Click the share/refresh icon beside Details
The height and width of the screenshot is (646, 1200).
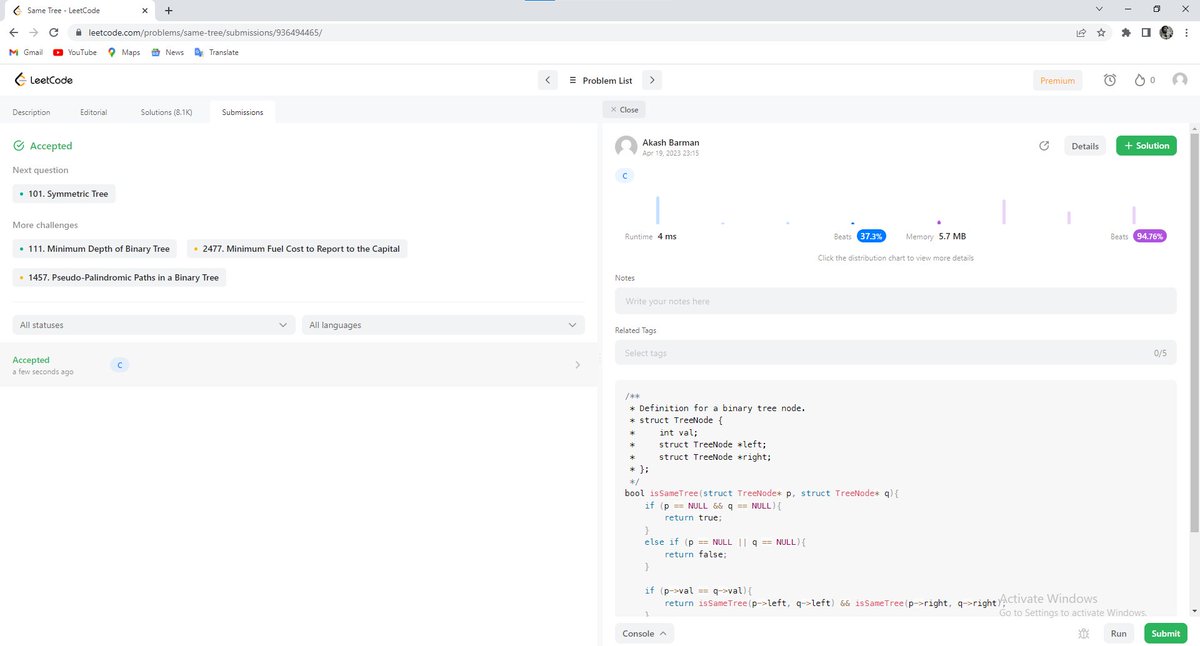click(1044, 146)
